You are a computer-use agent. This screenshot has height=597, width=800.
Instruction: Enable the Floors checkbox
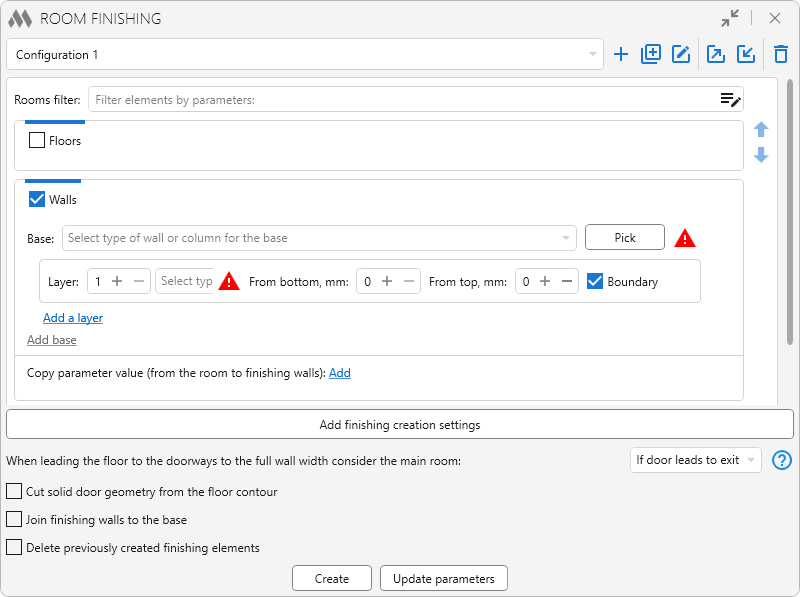[37, 140]
